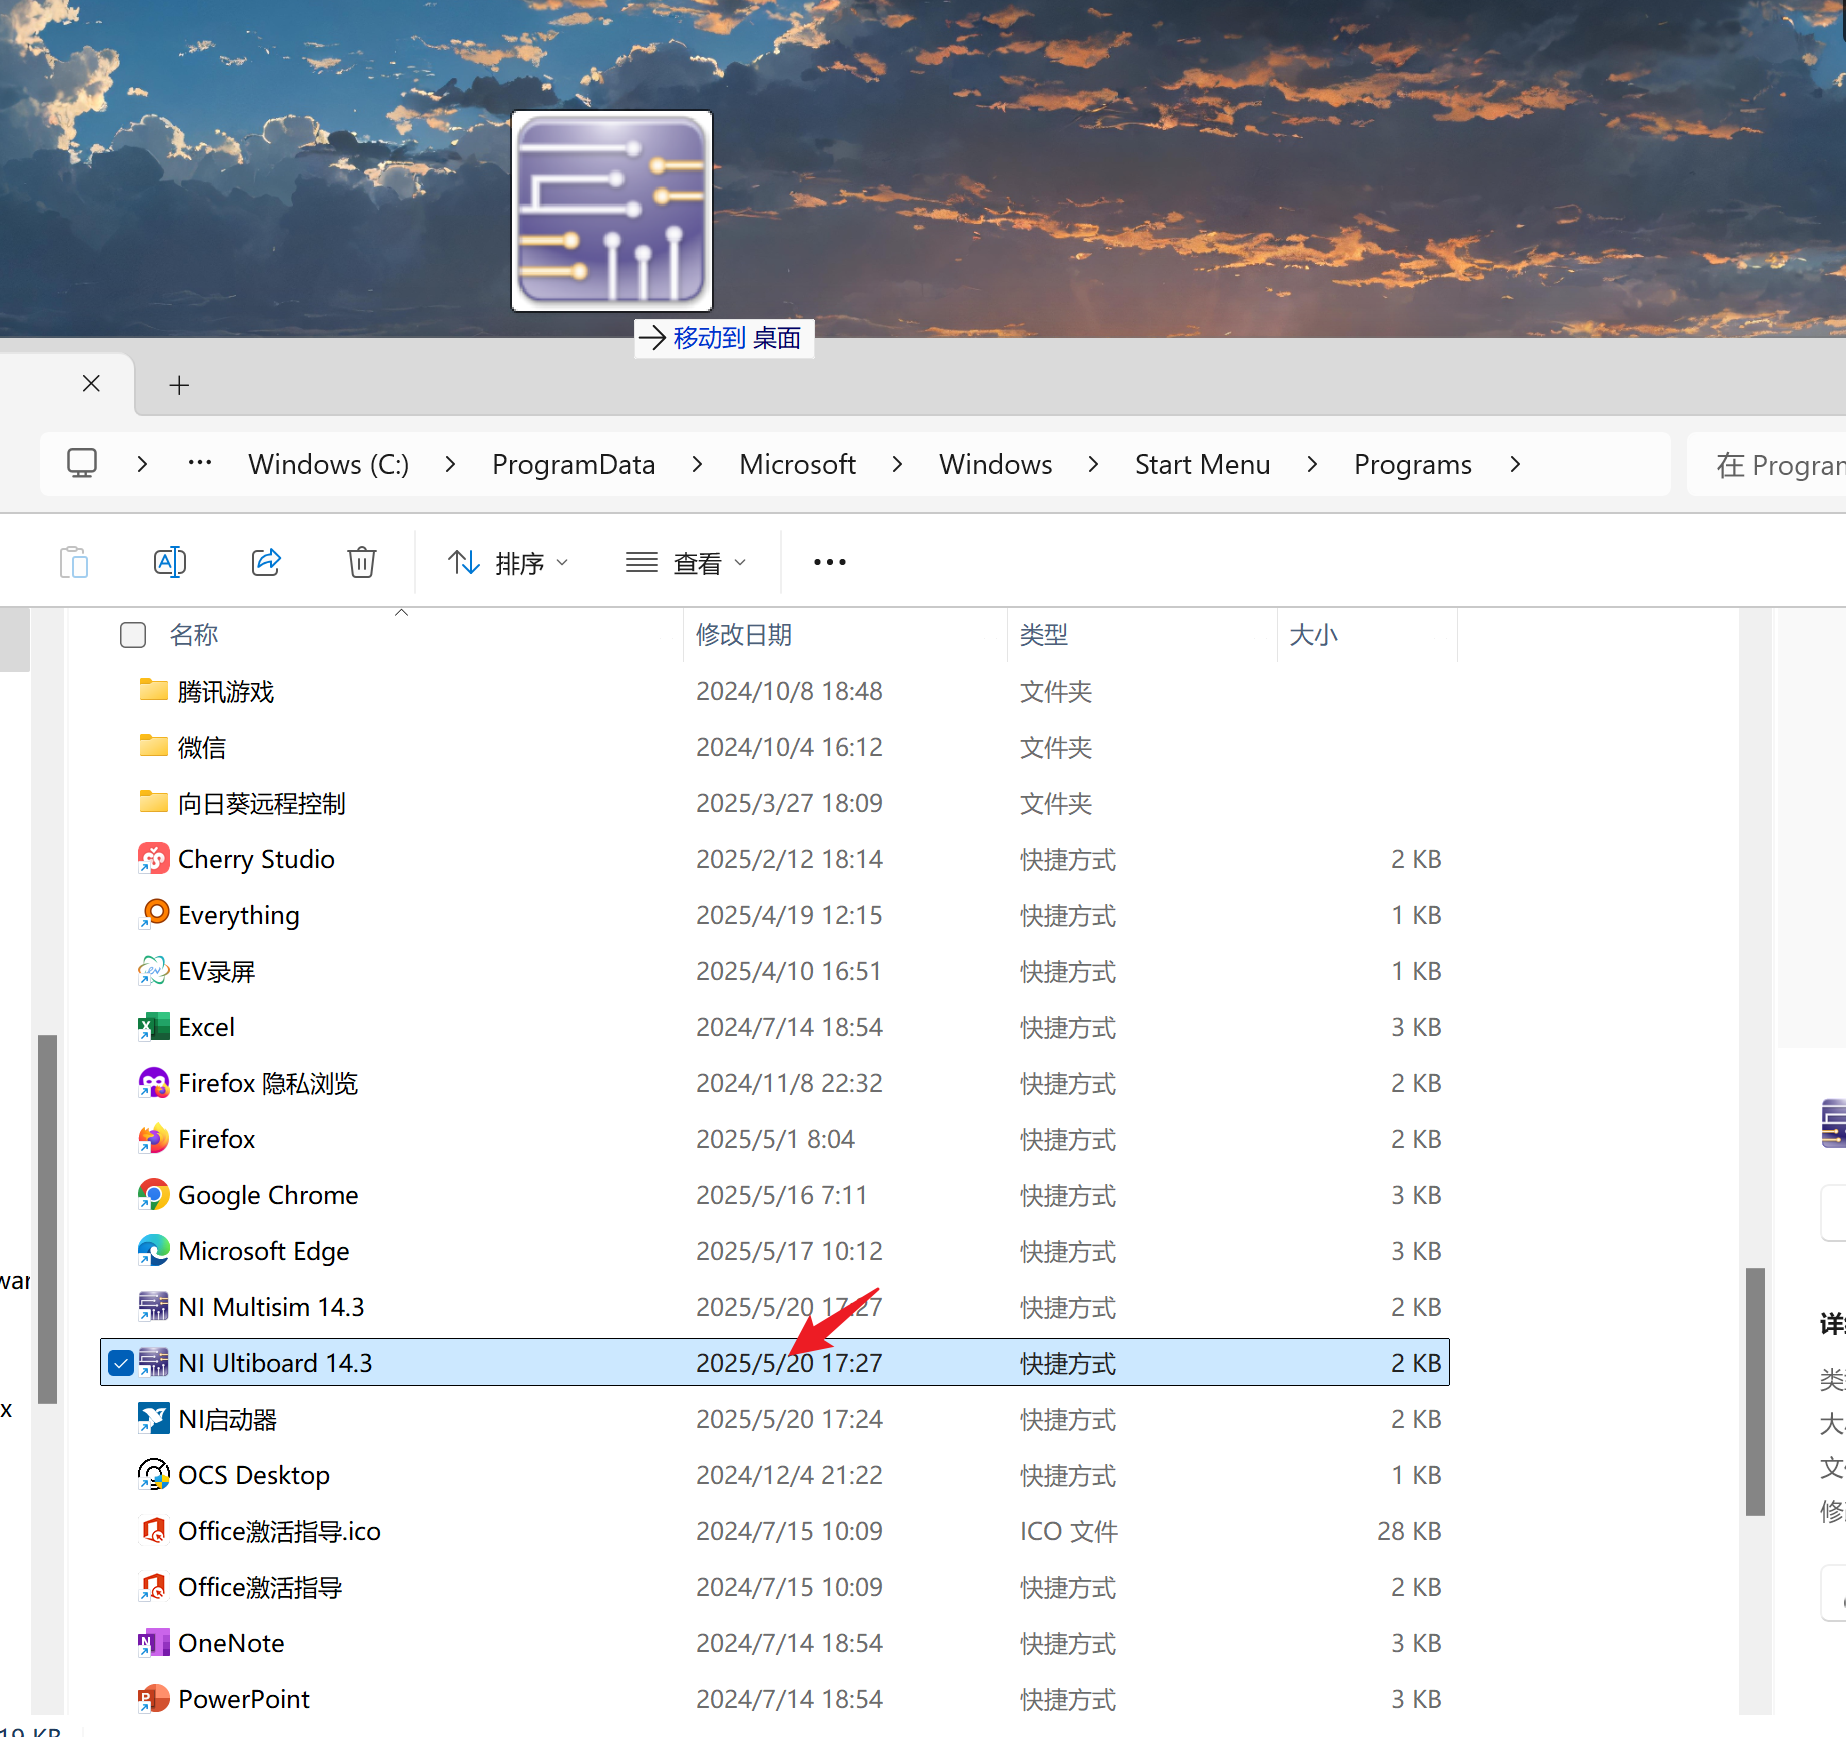
Task: Click the Office激活指导.ico file icon
Action: [153, 1531]
